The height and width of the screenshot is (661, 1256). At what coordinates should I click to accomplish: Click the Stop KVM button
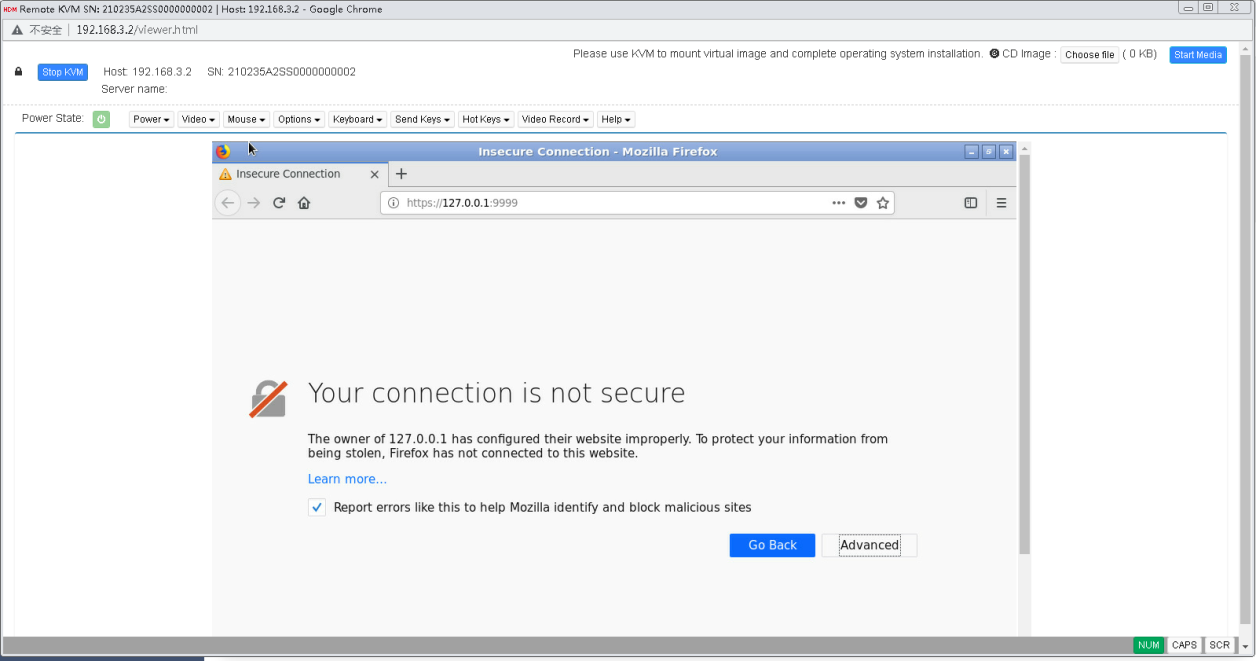pos(63,72)
